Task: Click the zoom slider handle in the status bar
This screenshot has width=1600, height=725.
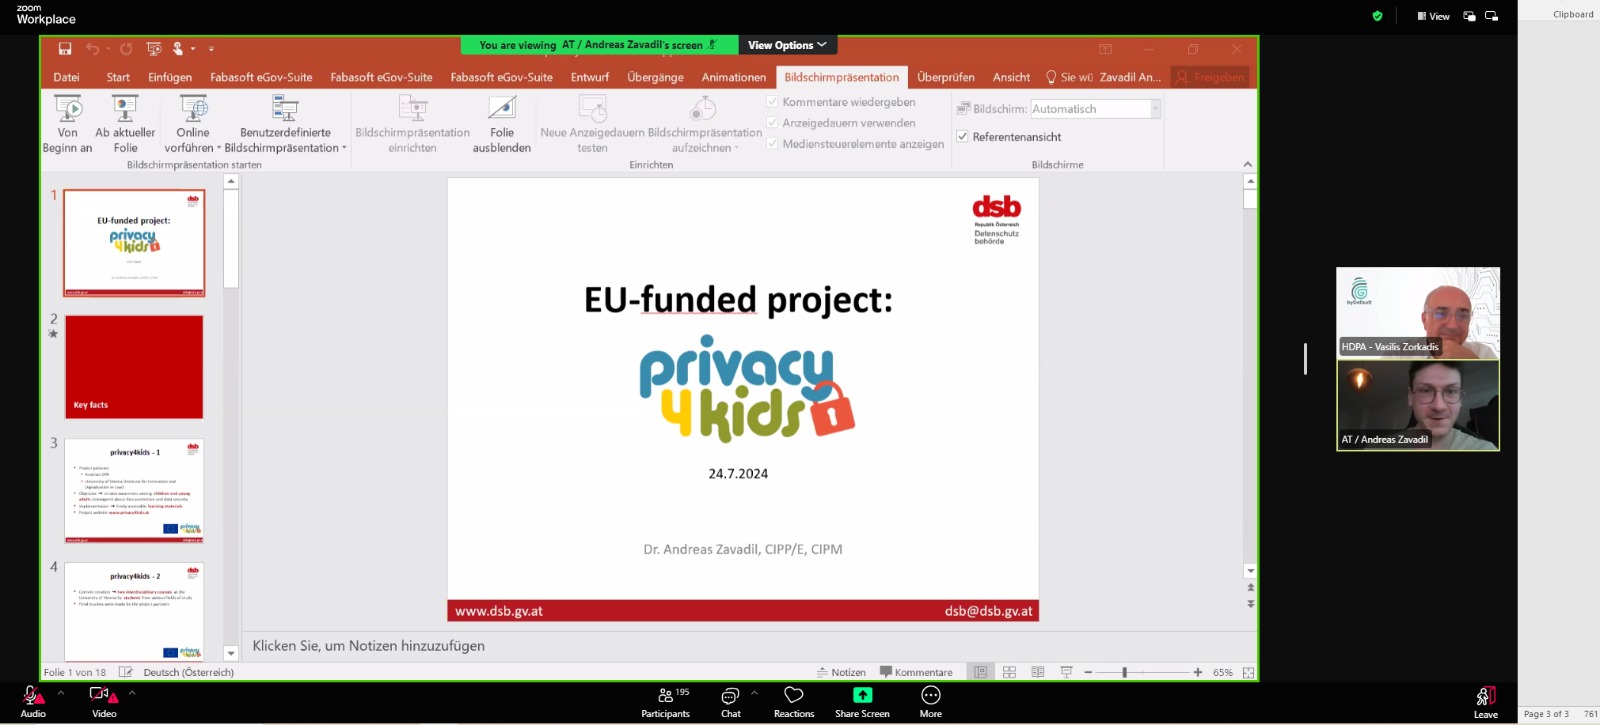Action: click(1124, 672)
